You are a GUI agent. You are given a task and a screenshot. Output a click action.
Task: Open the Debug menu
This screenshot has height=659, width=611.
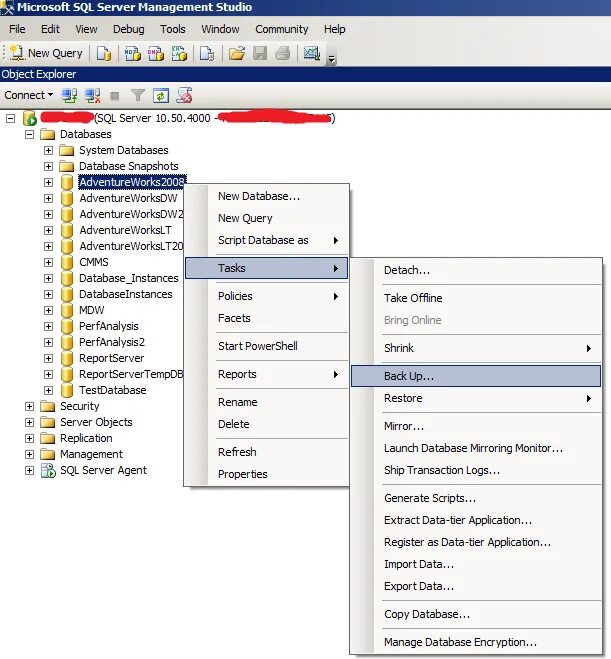point(129,29)
